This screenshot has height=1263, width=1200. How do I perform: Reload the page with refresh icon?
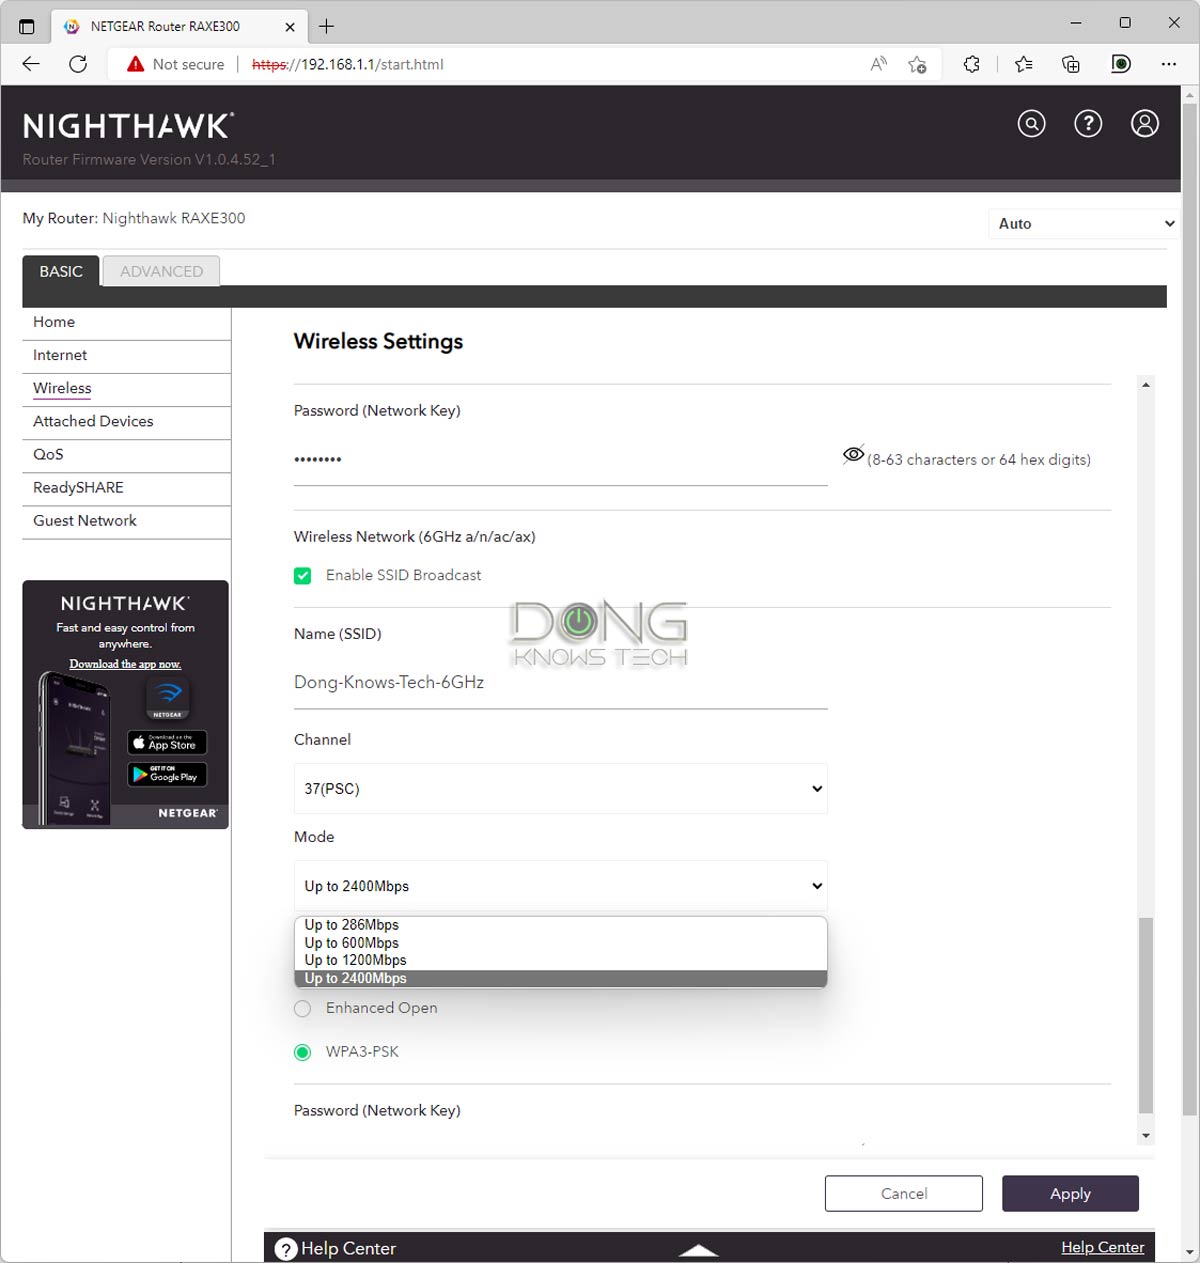tap(78, 64)
